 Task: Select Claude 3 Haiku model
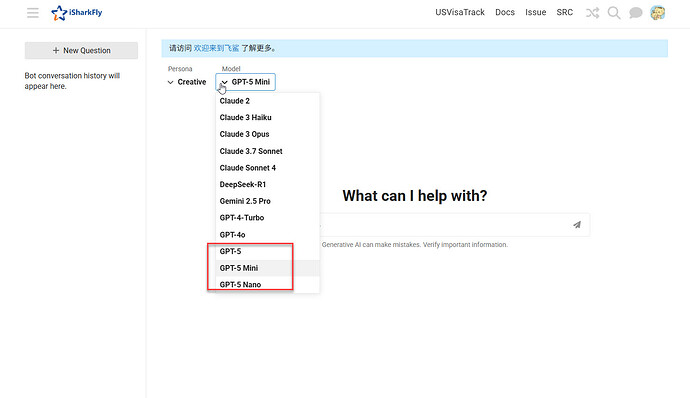coord(268,118)
